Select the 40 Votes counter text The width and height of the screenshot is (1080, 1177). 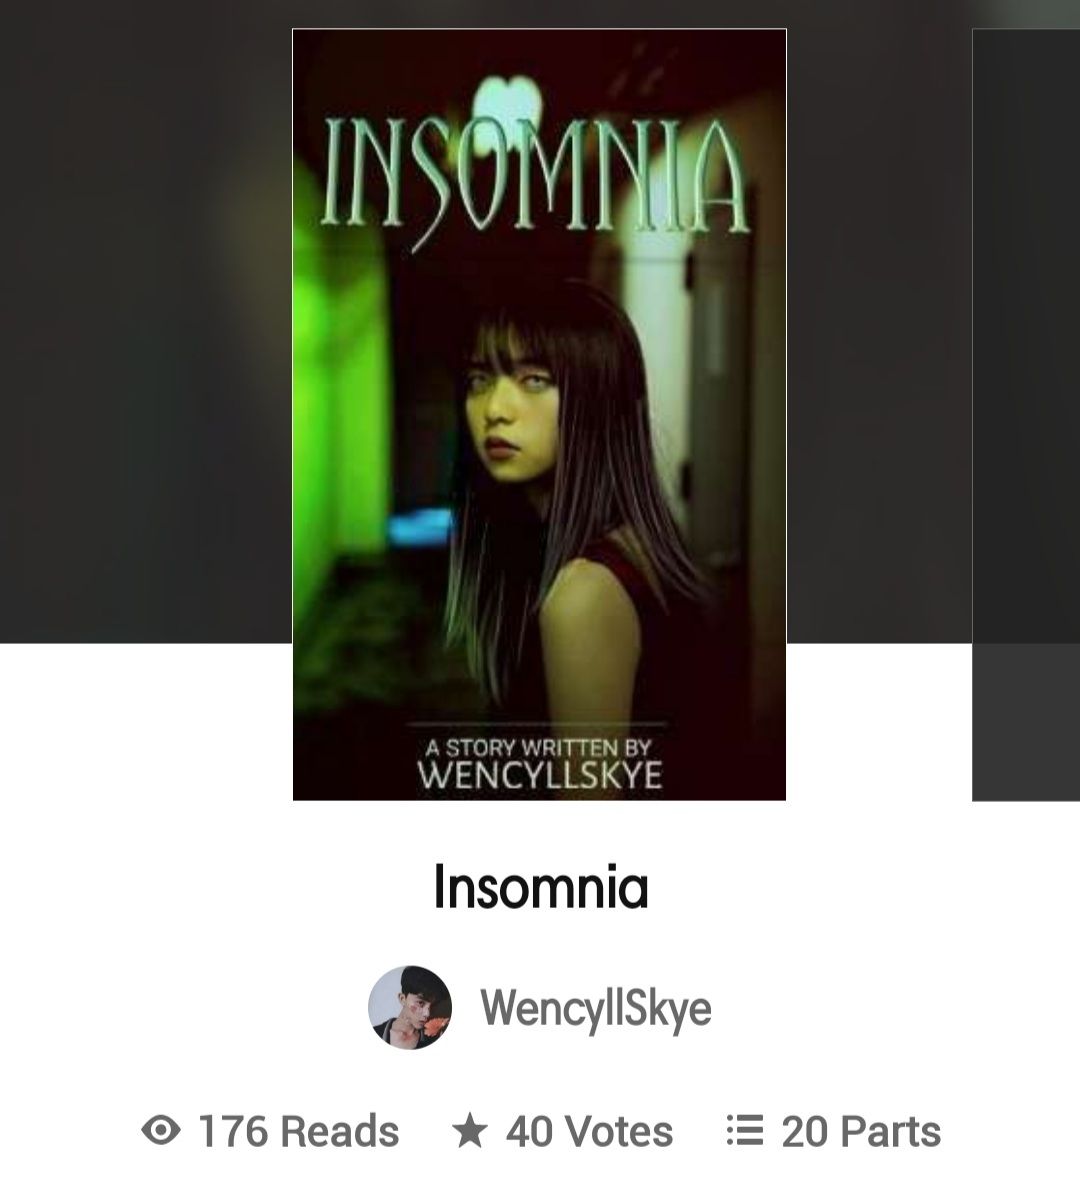(589, 1131)
